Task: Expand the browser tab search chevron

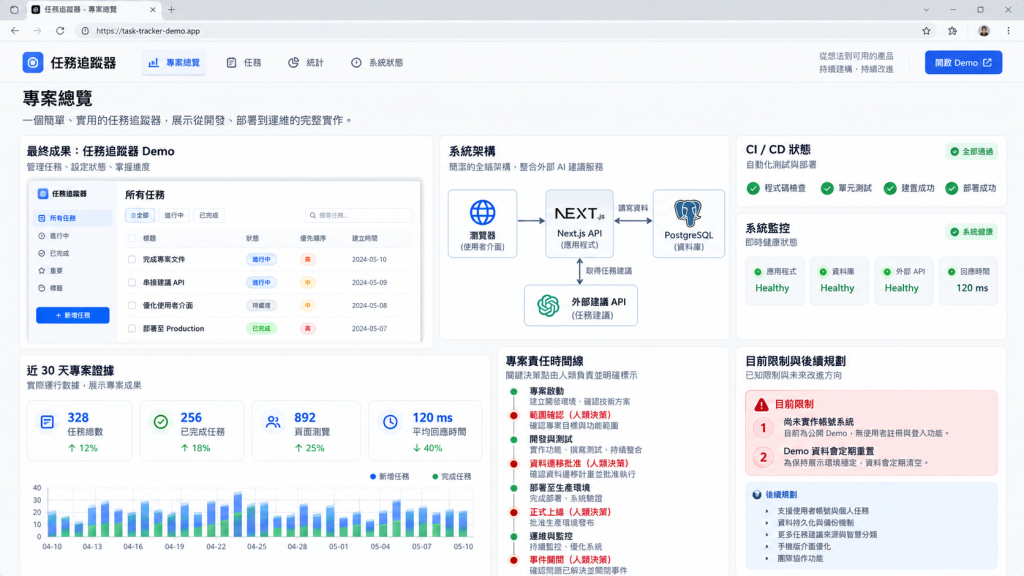Action: pyautogui.click(x=926, y=10)
